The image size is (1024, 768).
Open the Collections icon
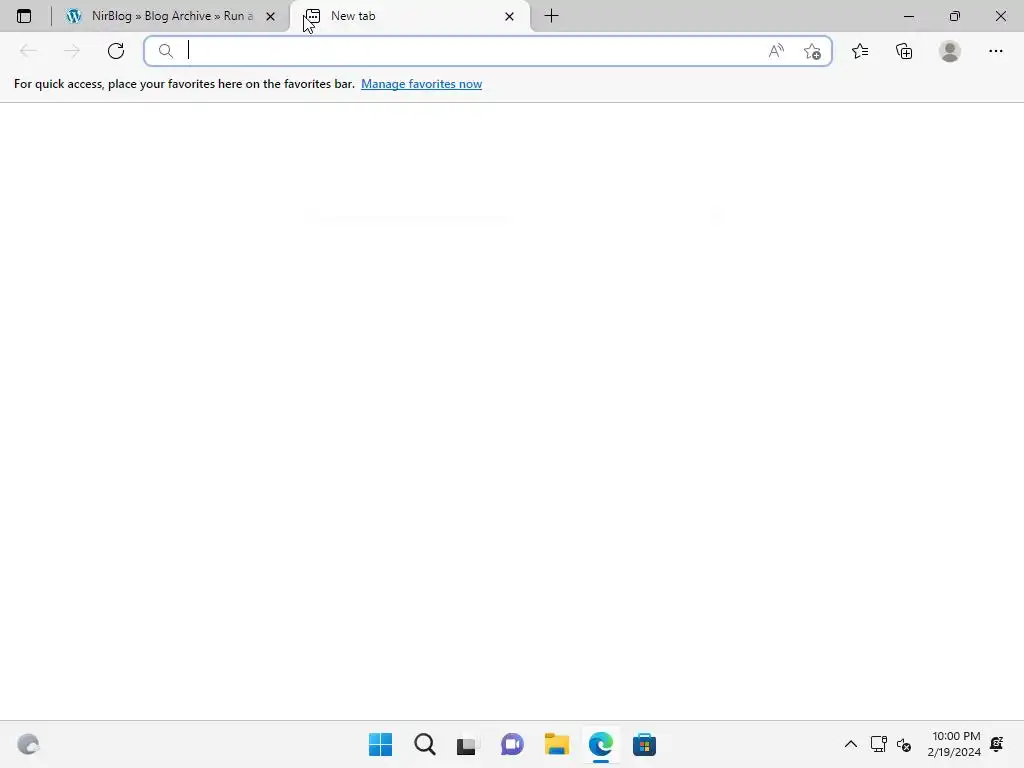click(904, 51)
